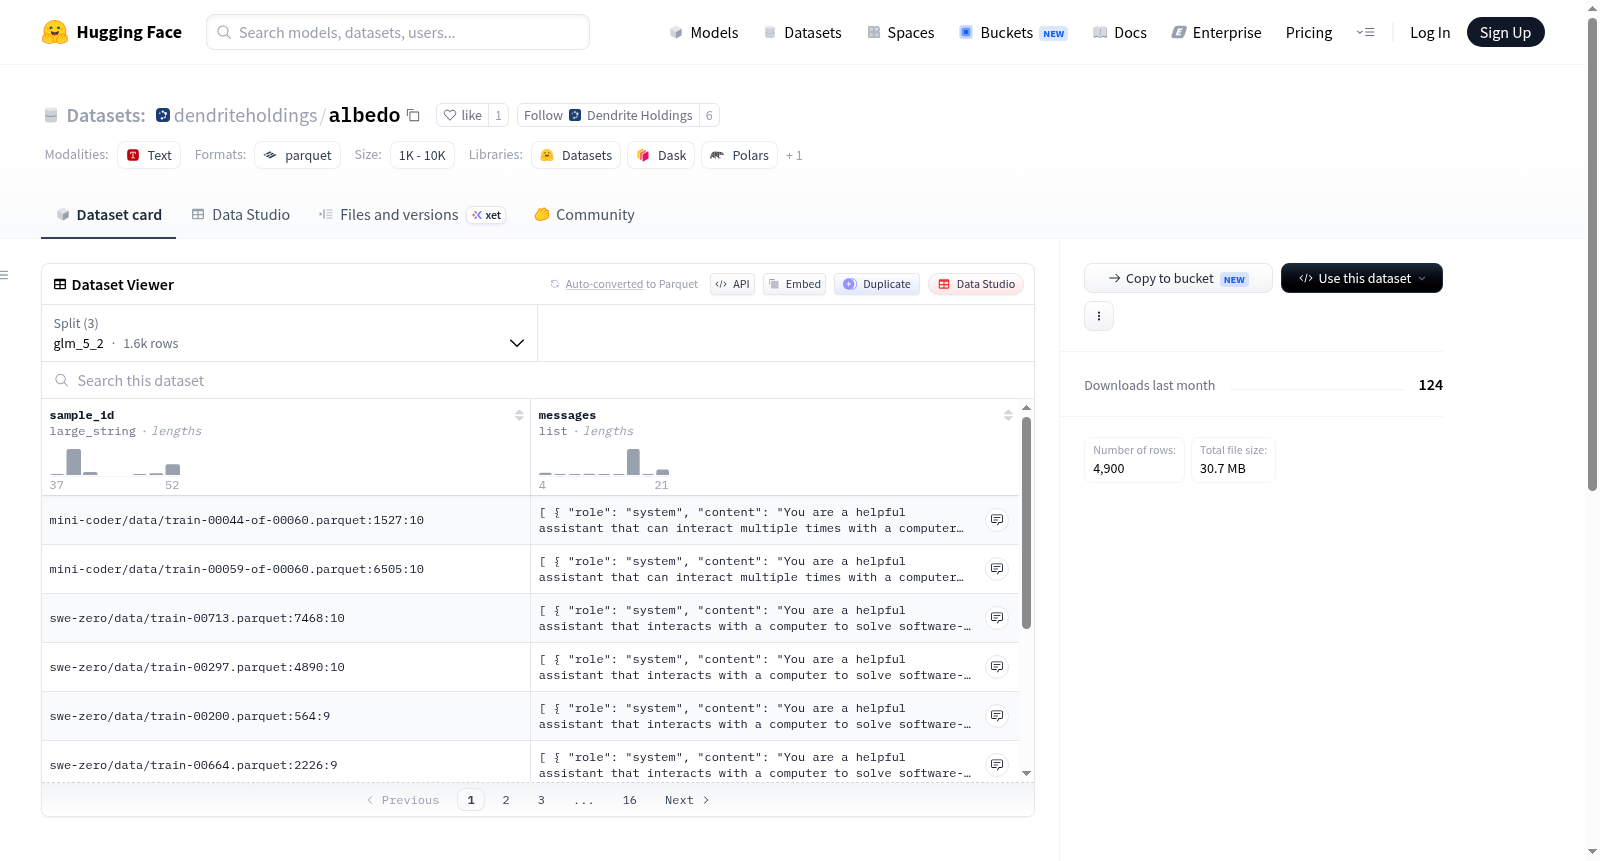Open the left sidebar table-of-contents icon
Viewport: 1600px width, 861px height.
coord(4,275)
